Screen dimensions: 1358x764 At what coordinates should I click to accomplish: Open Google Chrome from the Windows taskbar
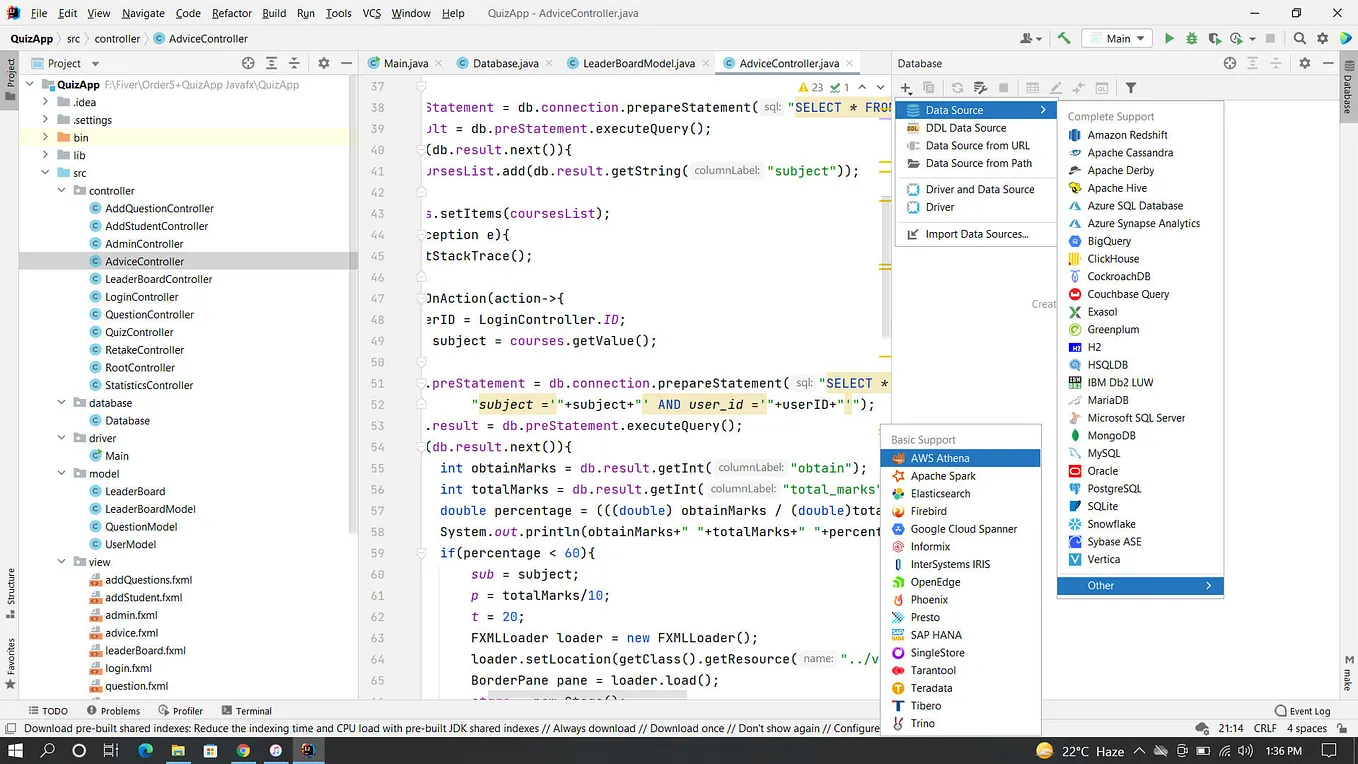pyautogui.click(x=243, y=750)
